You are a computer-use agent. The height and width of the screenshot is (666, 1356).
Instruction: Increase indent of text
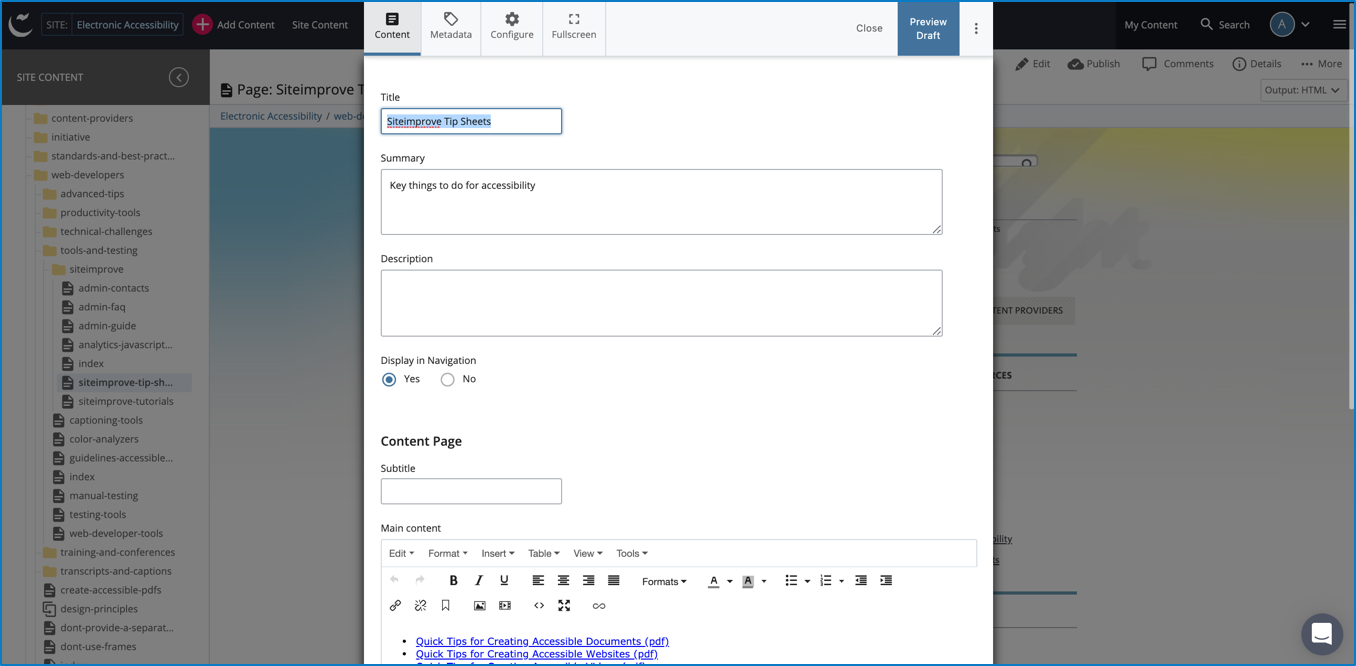[886, 581]
